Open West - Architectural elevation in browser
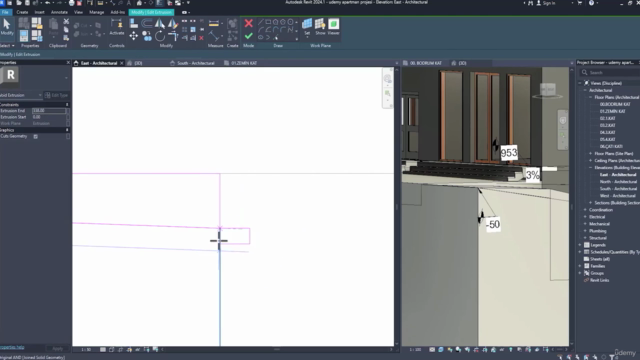The width and height of the screenshot is (640, 360). (618, 196)
